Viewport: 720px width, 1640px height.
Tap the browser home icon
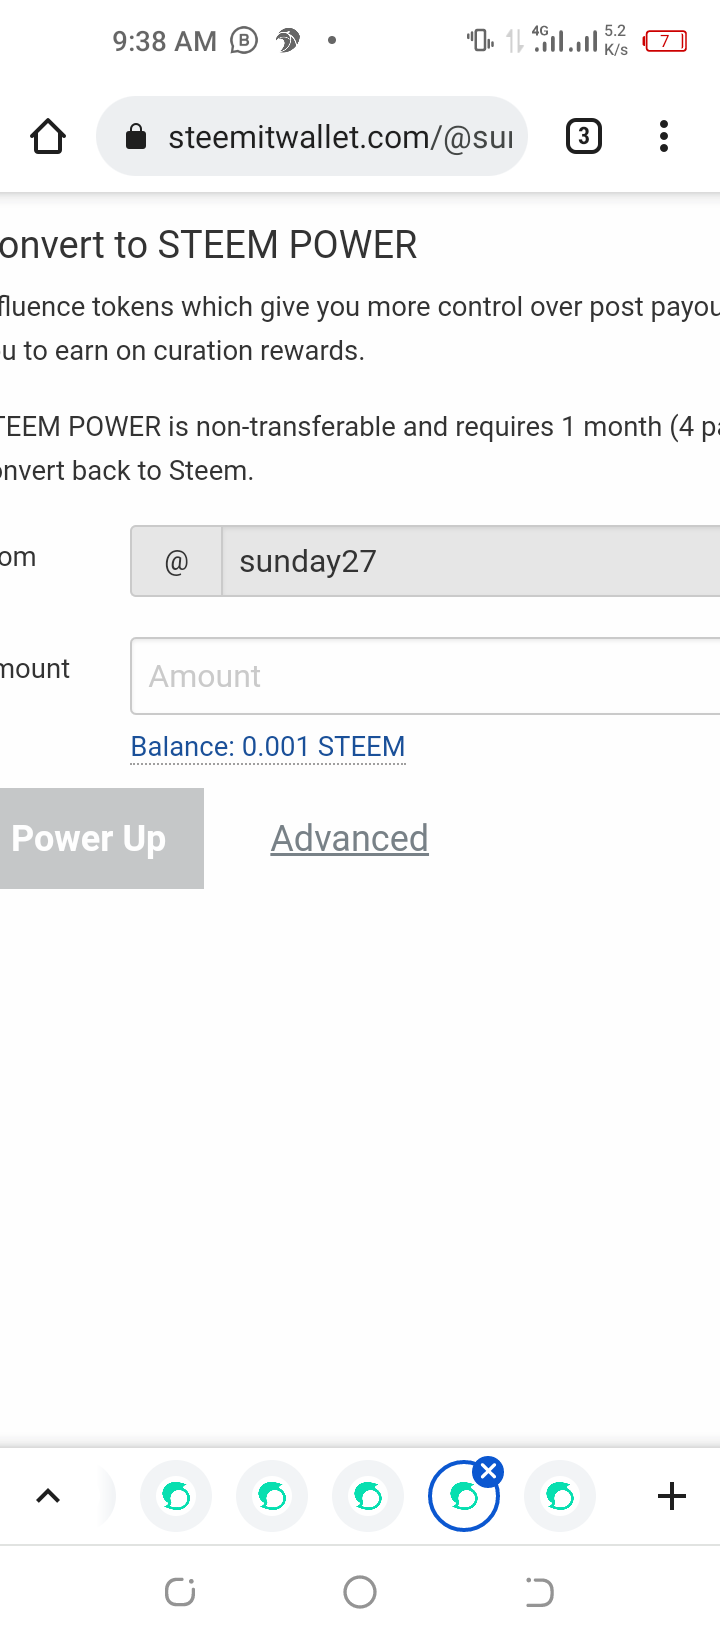(48, 136)
